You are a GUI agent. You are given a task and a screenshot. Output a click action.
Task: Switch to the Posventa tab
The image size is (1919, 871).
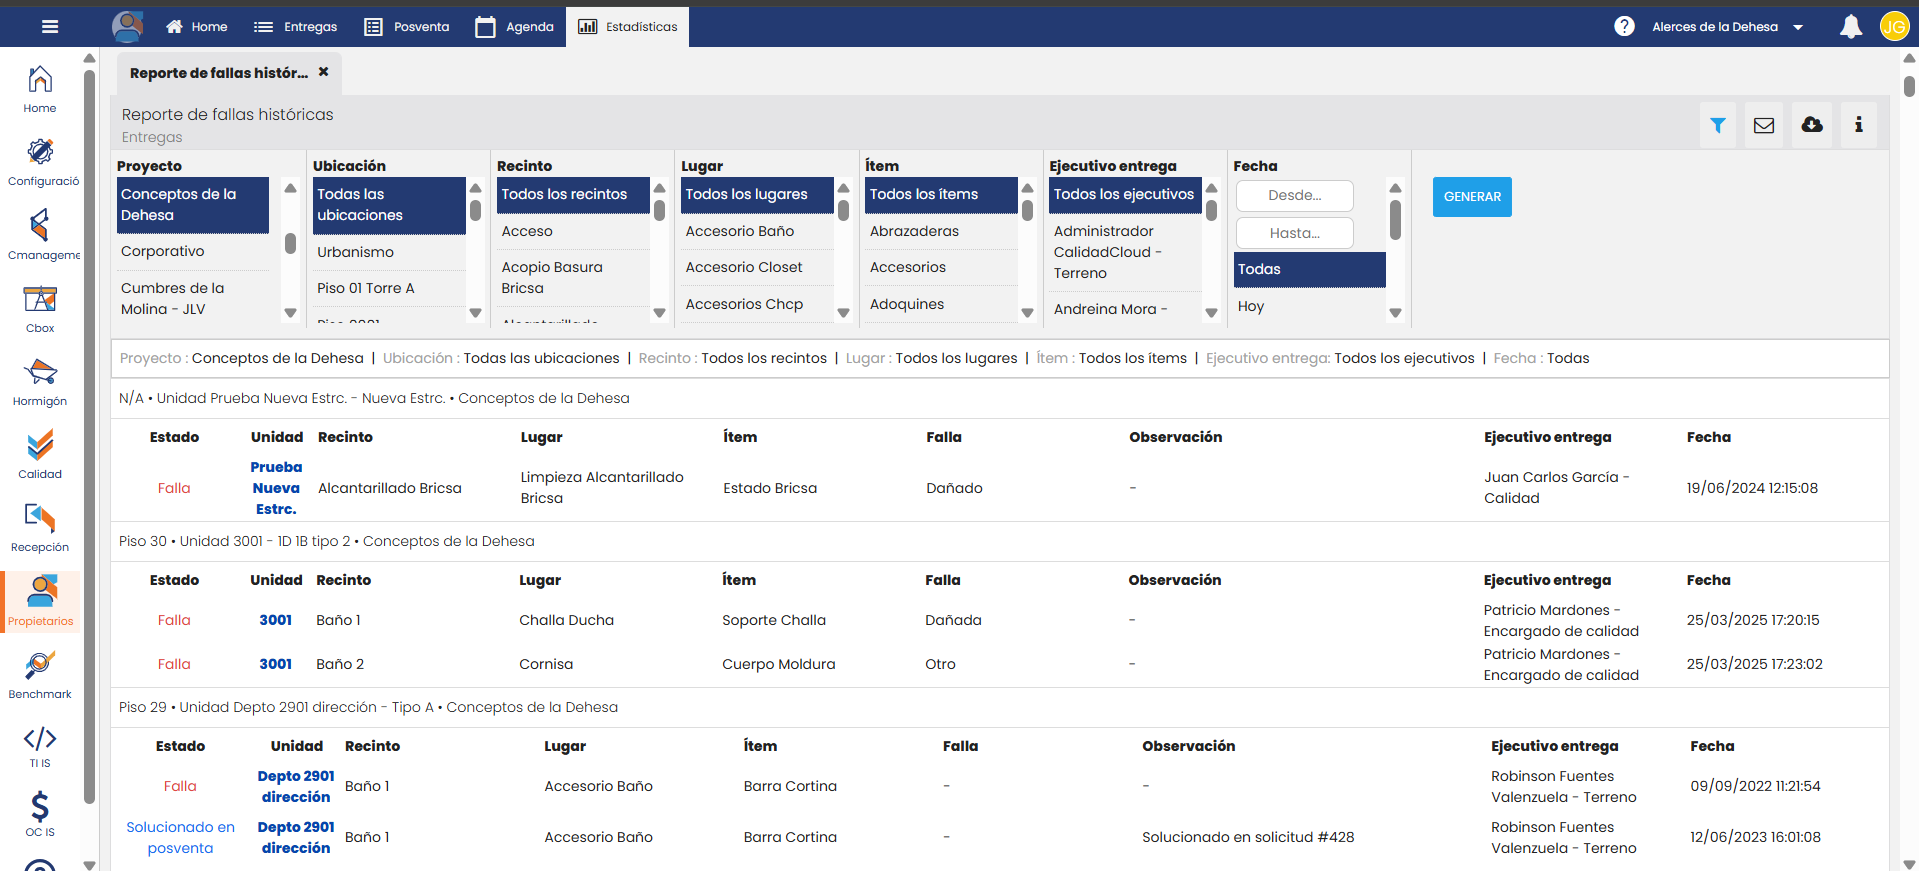pyautogui.click(x=407, y=27)
